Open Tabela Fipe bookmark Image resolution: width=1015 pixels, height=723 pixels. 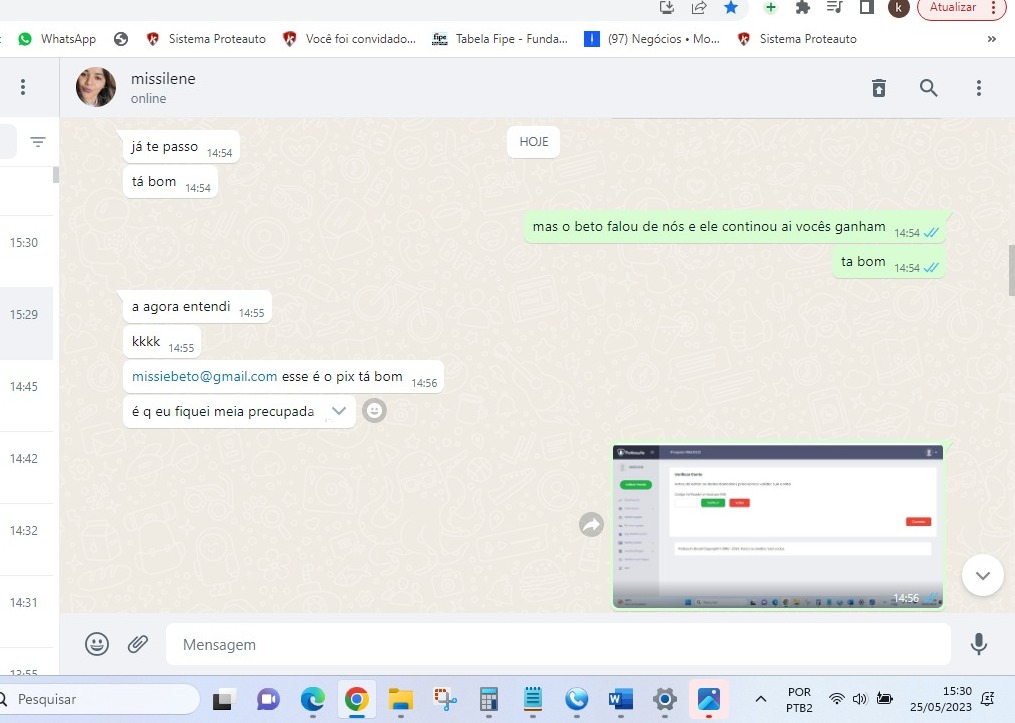(500, 39)
